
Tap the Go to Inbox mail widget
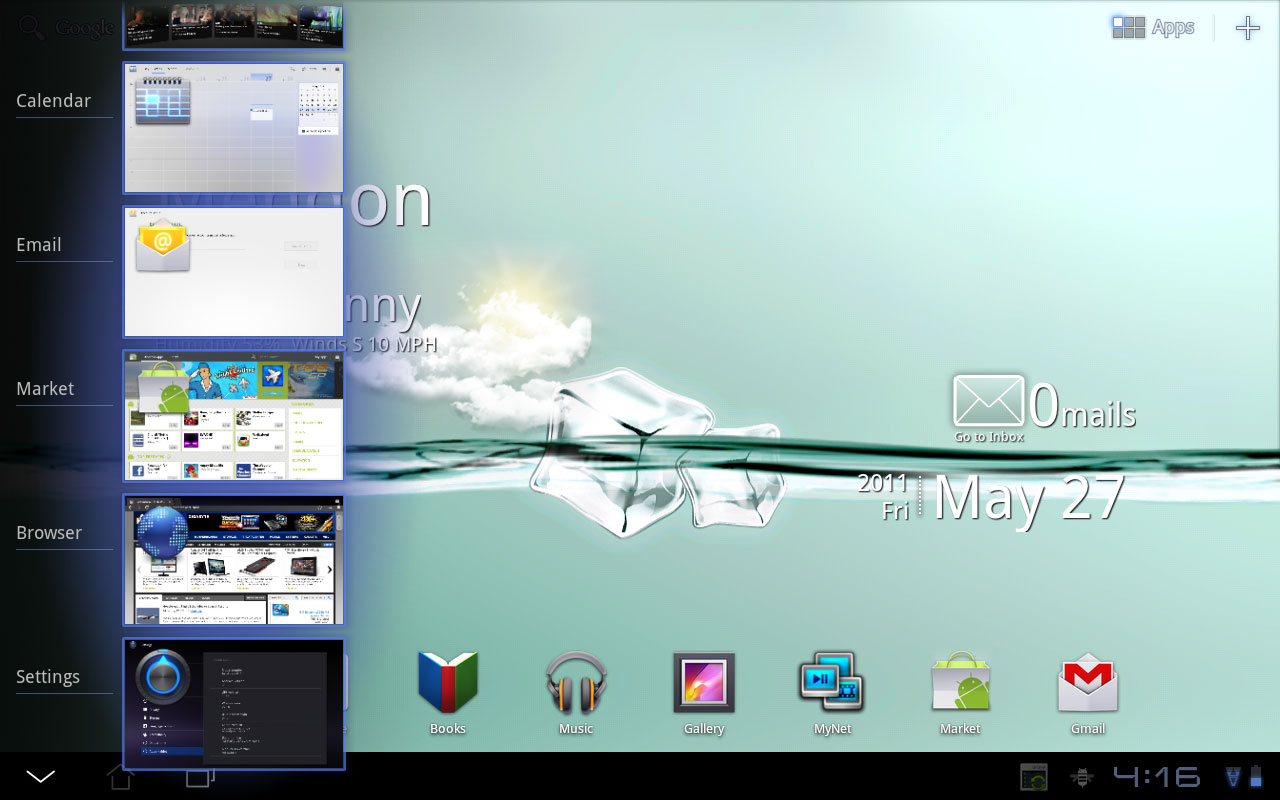tap(988, 409)
